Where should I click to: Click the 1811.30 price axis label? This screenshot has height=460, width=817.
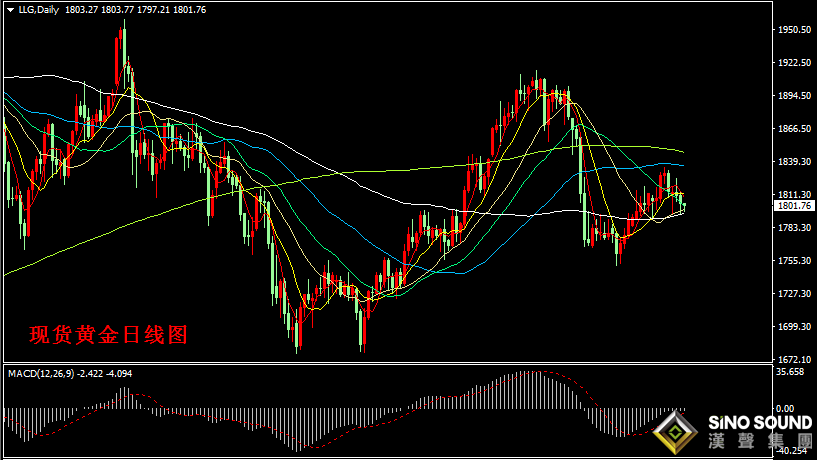(x=795, y=194)
